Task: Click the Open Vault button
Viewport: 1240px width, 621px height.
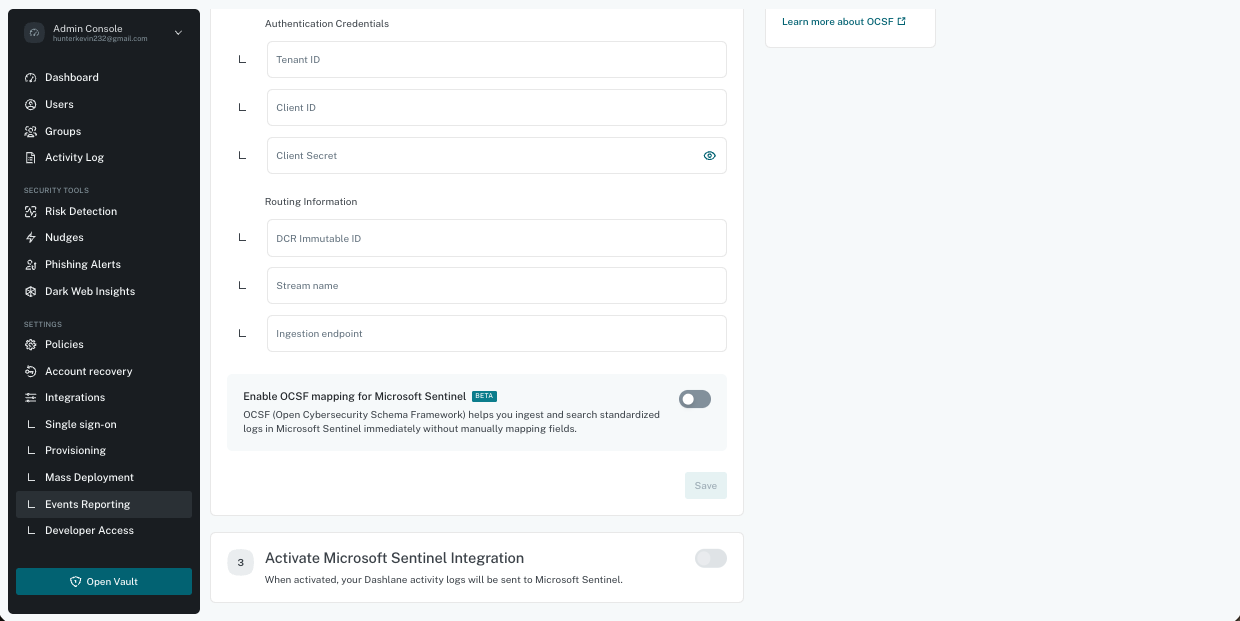Action: click(x=104, y=582)
